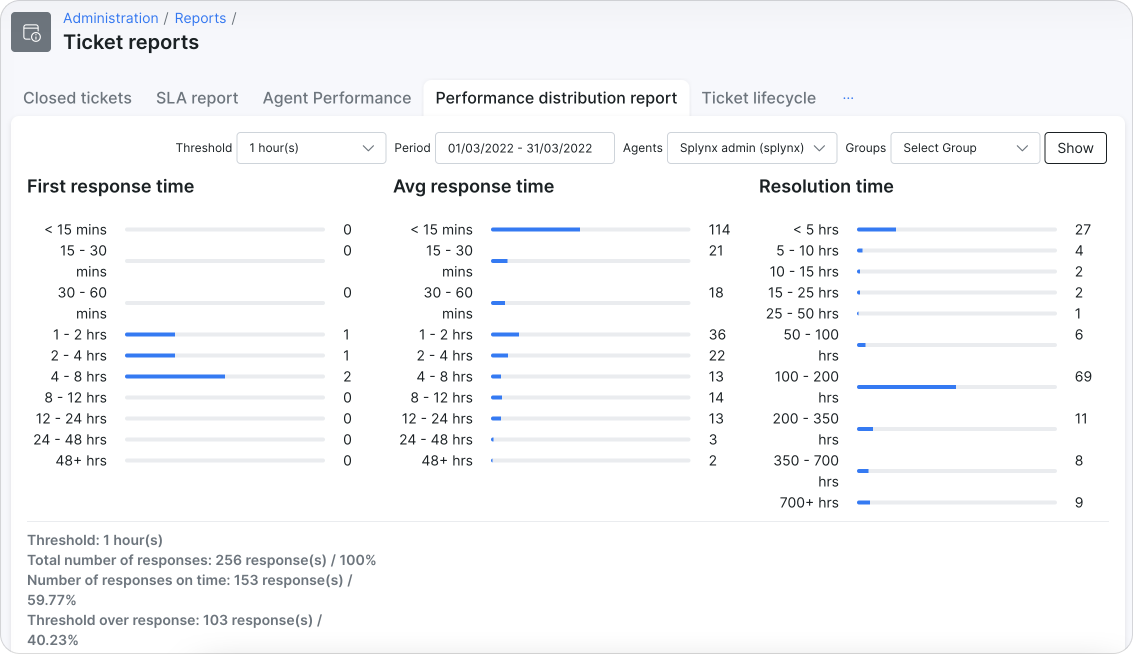Open the Agents dropdown showing Splynx admin

point(751,147)
